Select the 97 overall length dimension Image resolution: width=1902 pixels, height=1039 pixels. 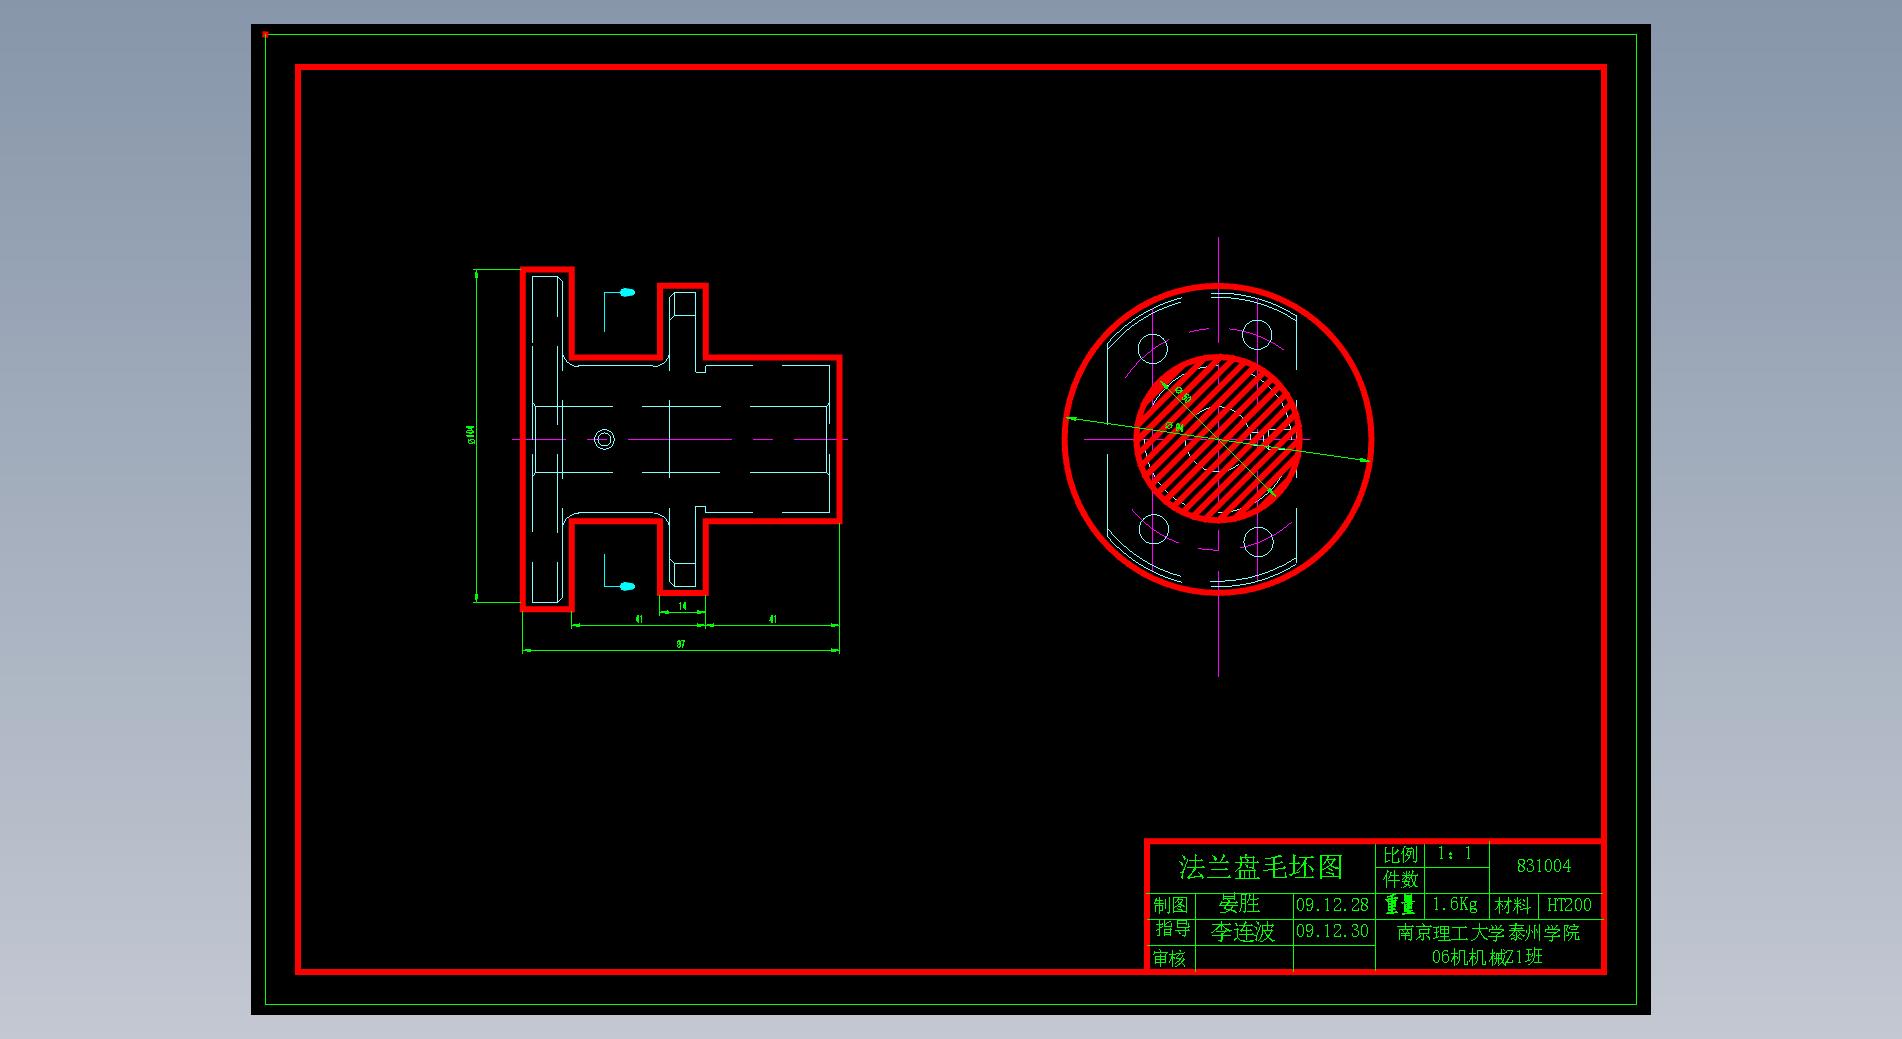click(681, 644)
